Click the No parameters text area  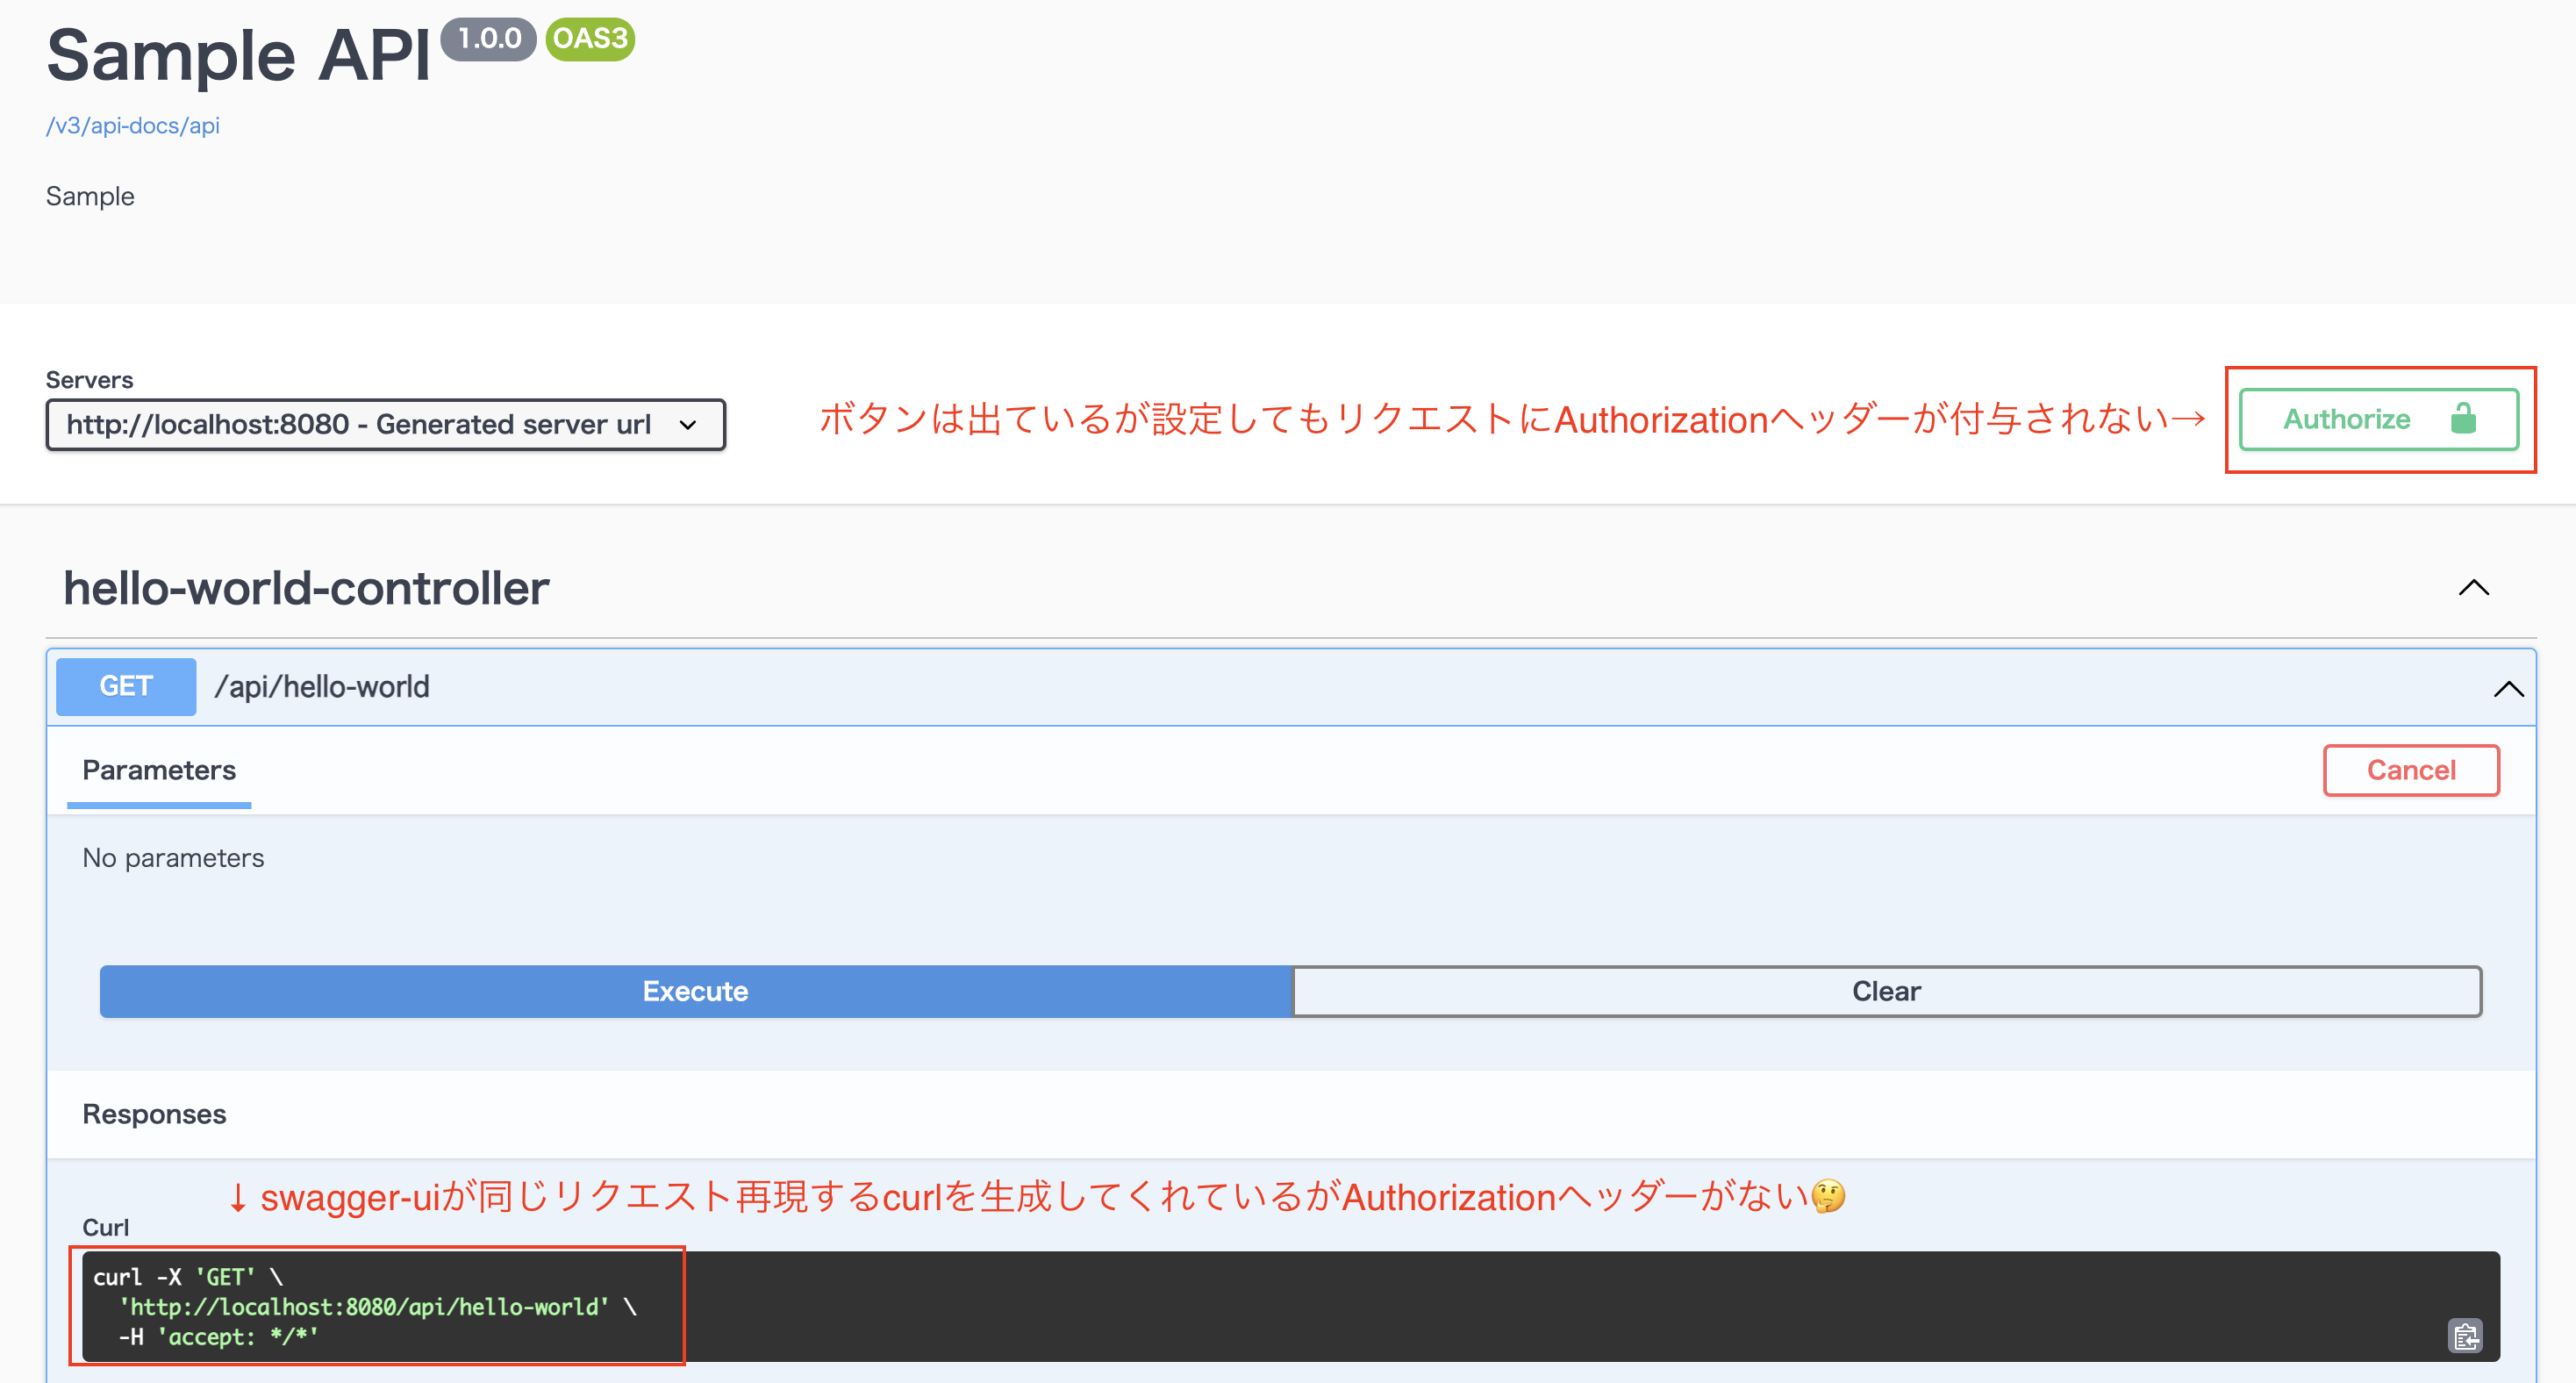coord(173,857)
